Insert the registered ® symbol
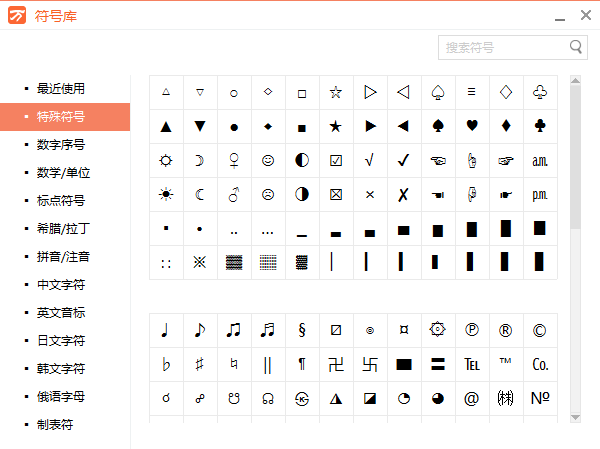600x449 pixels. click(x=506, y=330)
